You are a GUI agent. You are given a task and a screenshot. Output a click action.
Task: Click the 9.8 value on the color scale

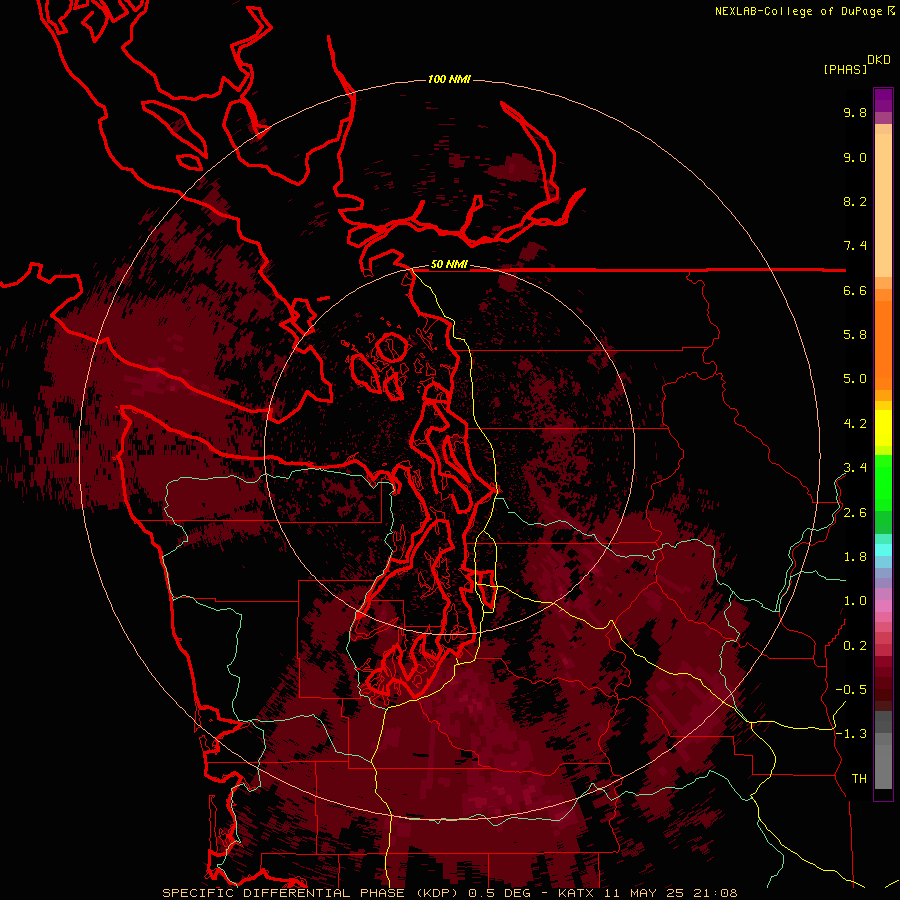pos(855,113)
